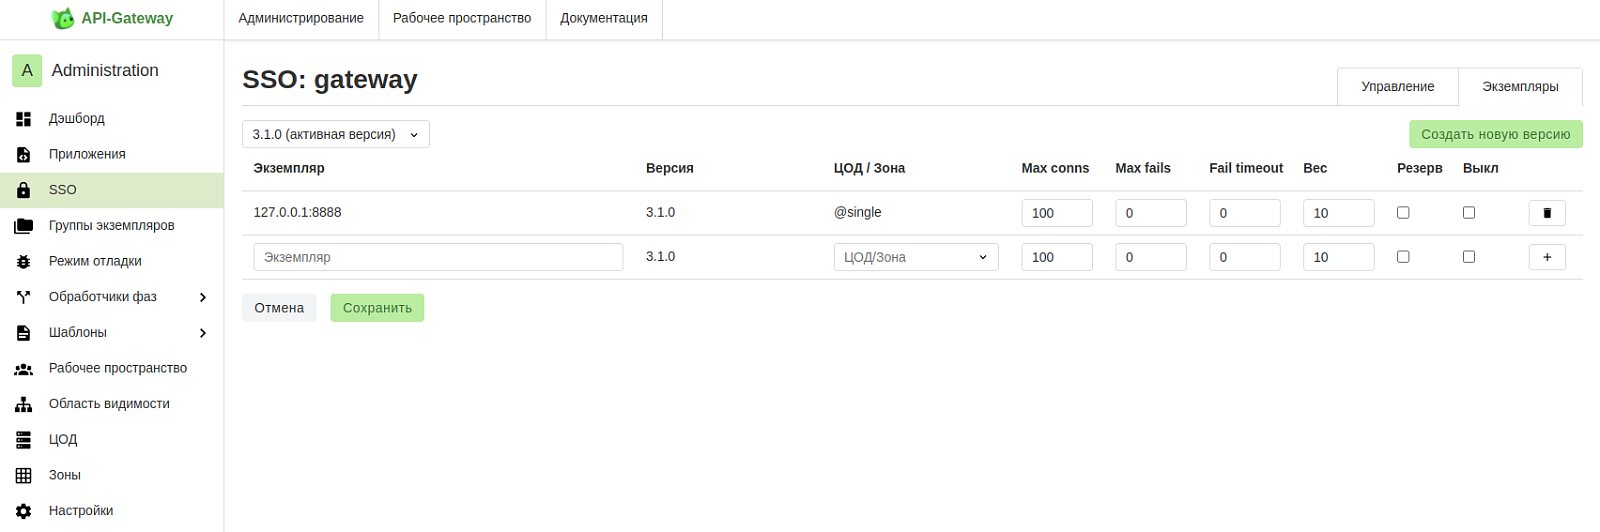The image size is (1600, 532).
Task: Open the top-bar Рабочее пространство menu
Action: 462,19
